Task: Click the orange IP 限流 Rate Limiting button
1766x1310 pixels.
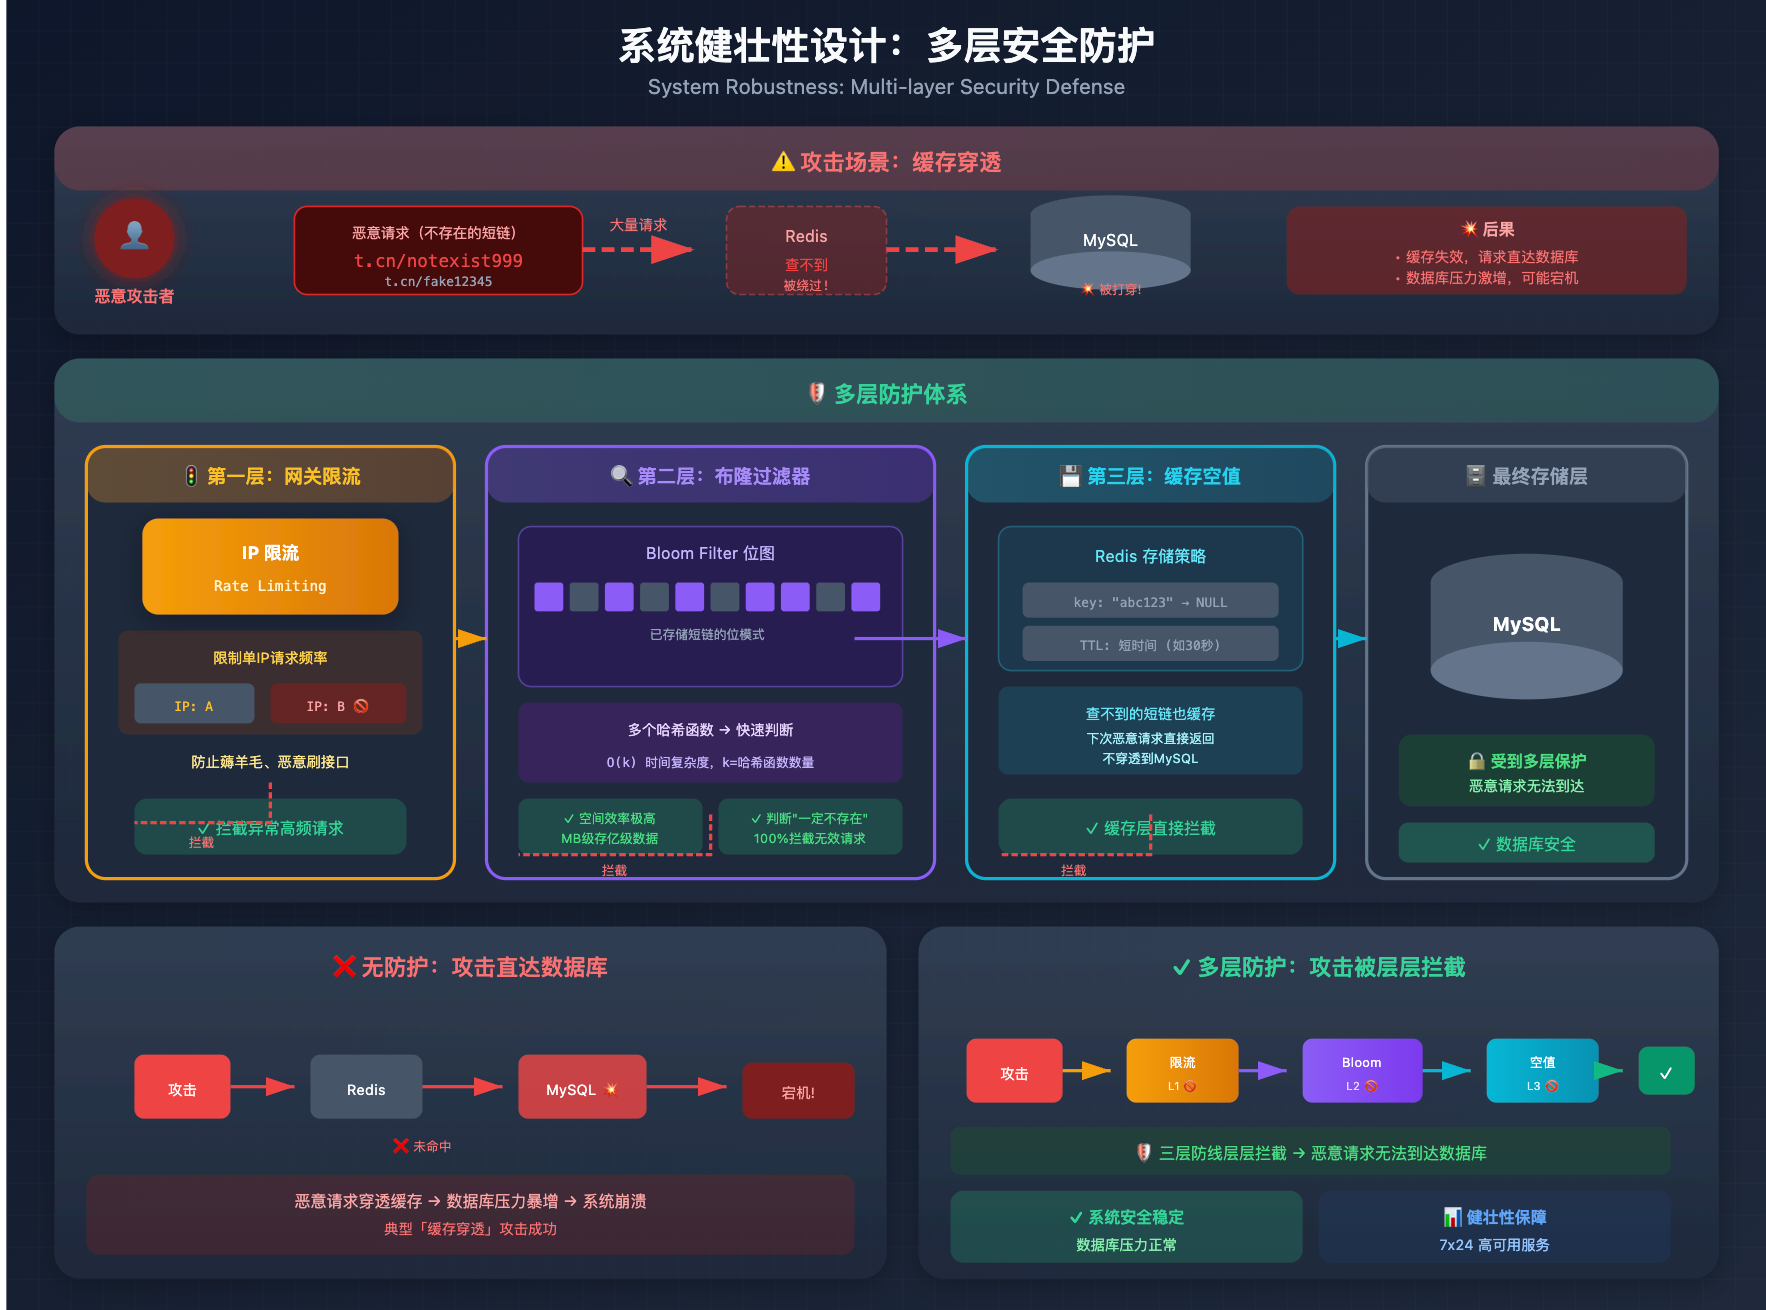Action: click(x=270, y=567)
